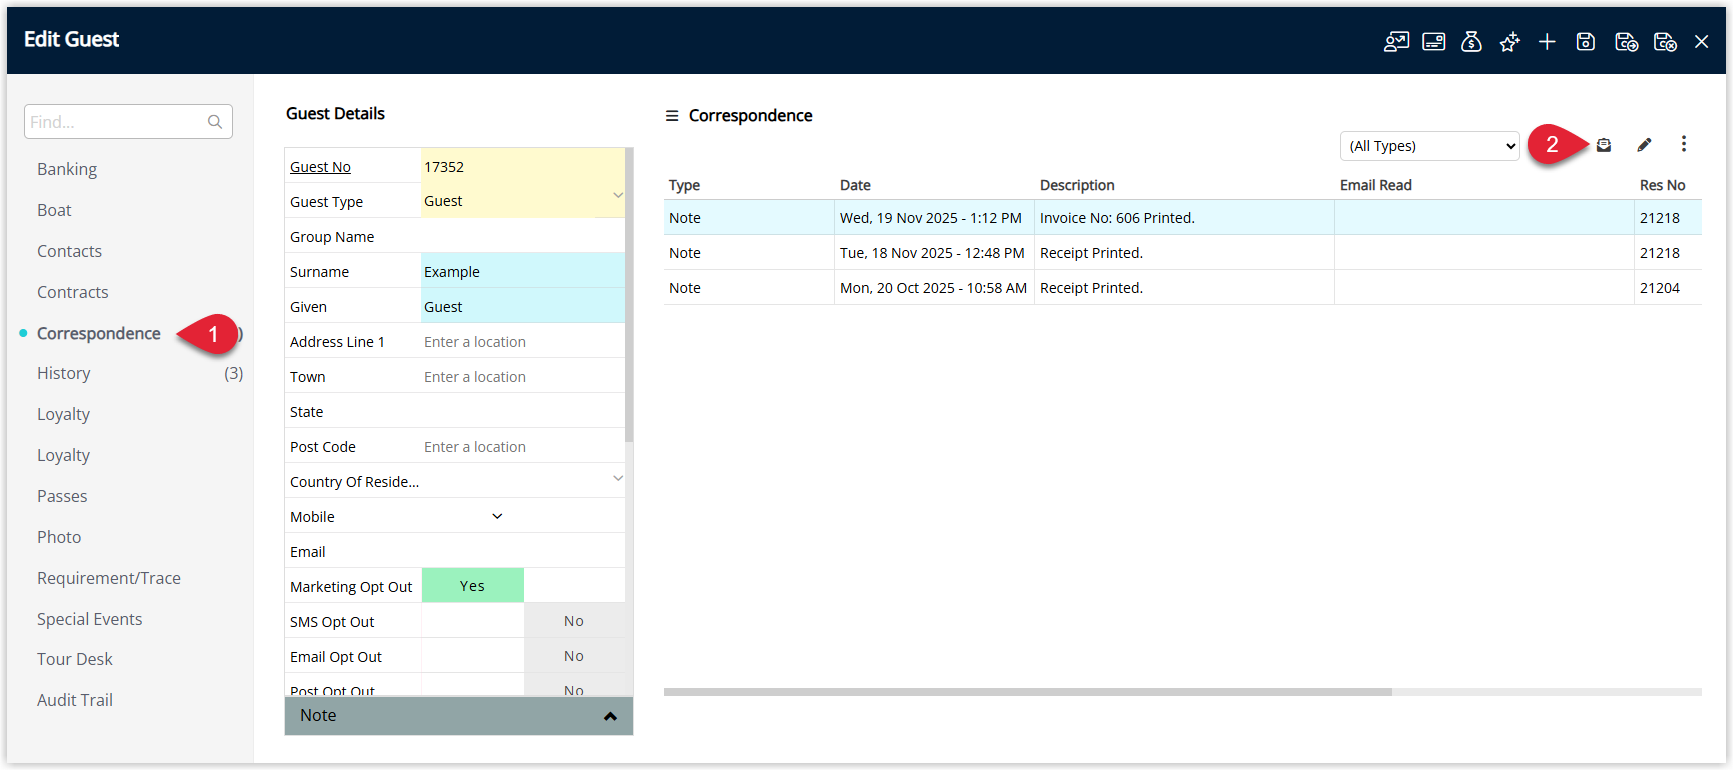Open the Mobile type chevron dropdown
The image size is (1734, 771).
click(497, 517)
